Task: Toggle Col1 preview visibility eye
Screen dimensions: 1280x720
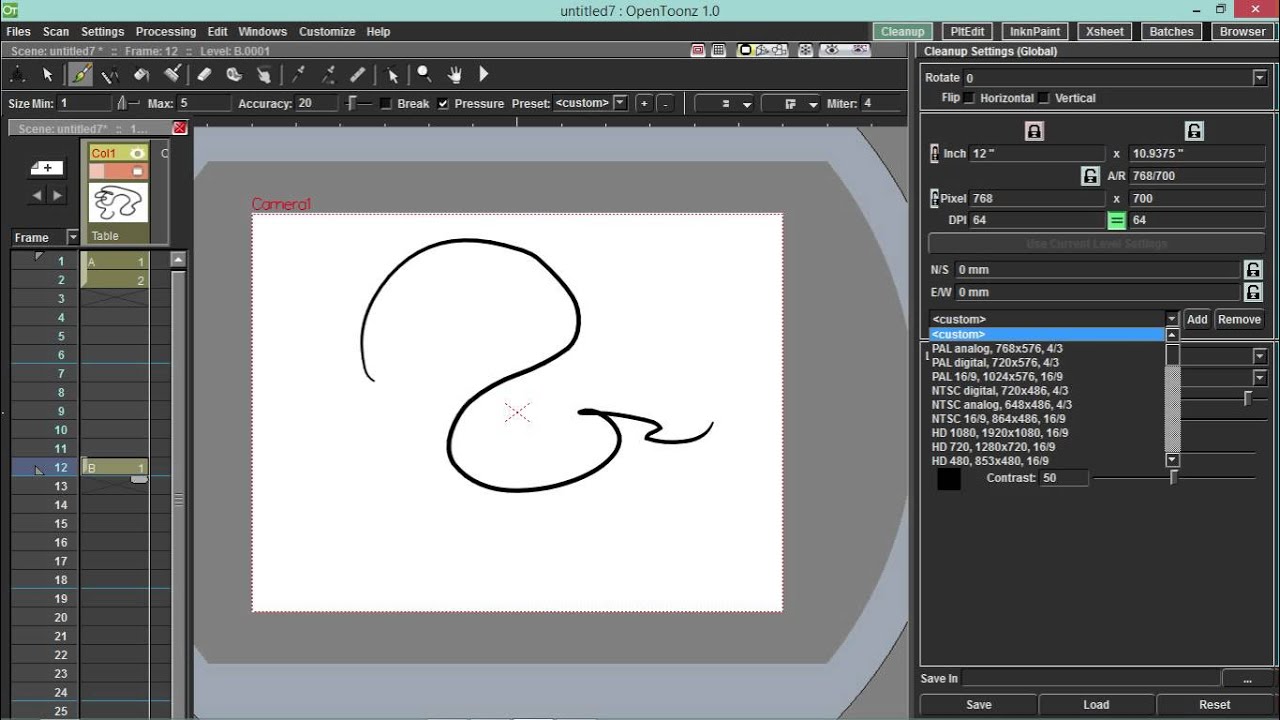Action: point(138,153)
